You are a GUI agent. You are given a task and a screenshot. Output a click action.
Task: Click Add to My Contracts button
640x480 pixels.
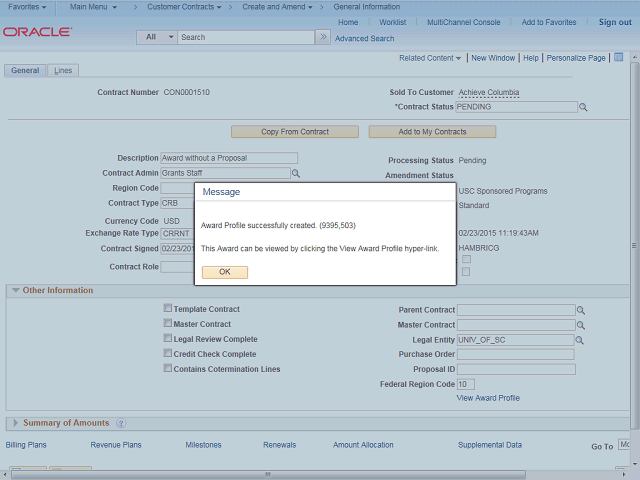coord(432,132)
